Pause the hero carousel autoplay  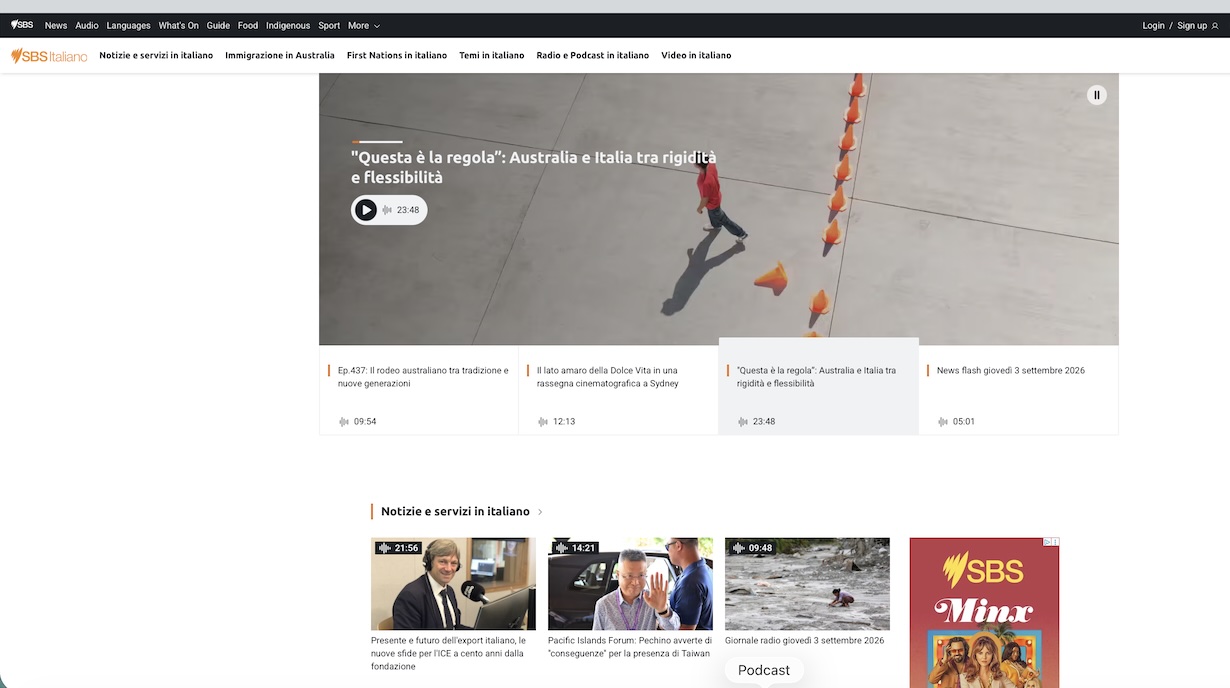[1097, 95]
